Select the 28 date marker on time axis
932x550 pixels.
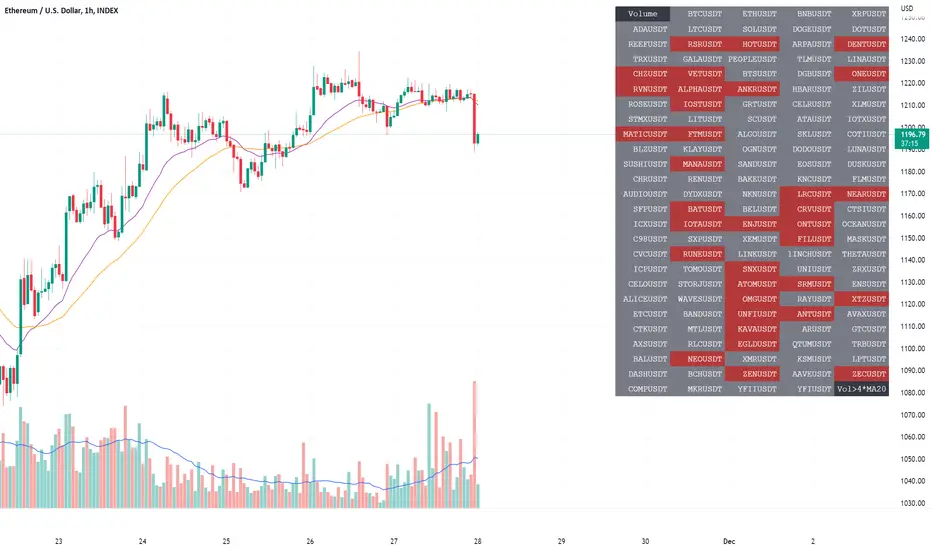click(x=477, y=541)
